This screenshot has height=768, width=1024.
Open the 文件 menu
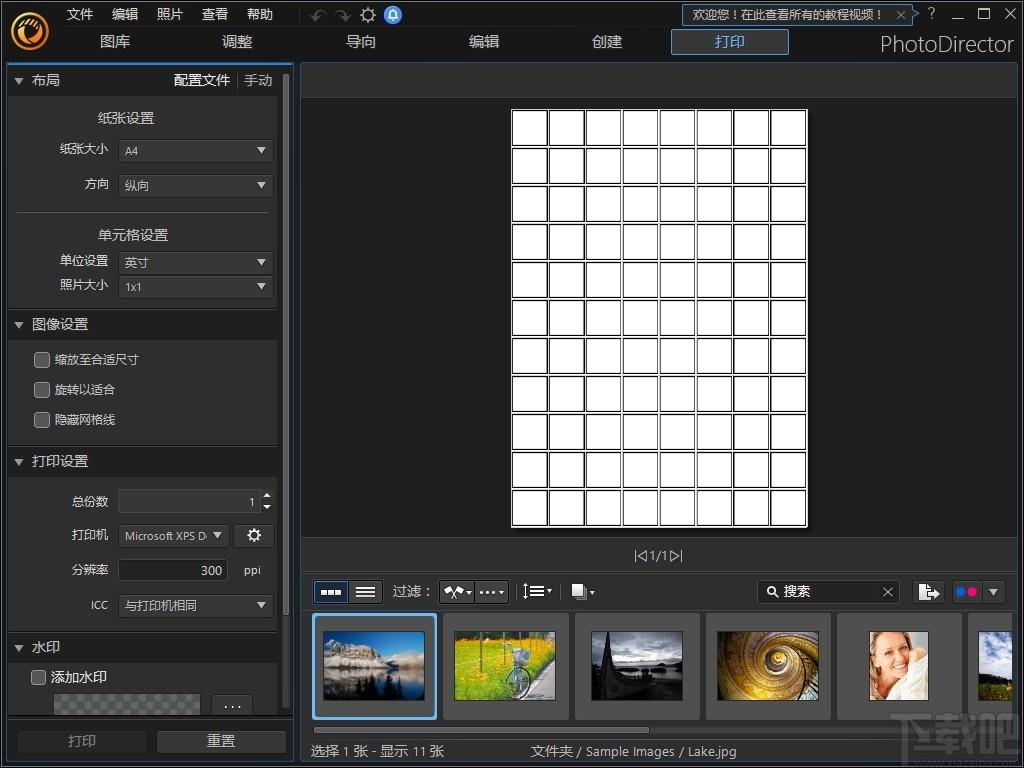[80, 14]
